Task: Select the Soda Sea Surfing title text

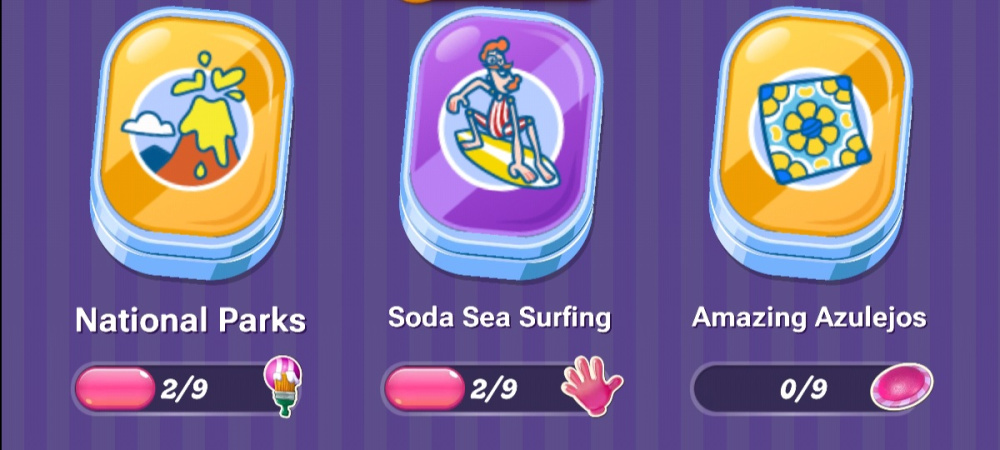Action: click(x=499, y=317)
